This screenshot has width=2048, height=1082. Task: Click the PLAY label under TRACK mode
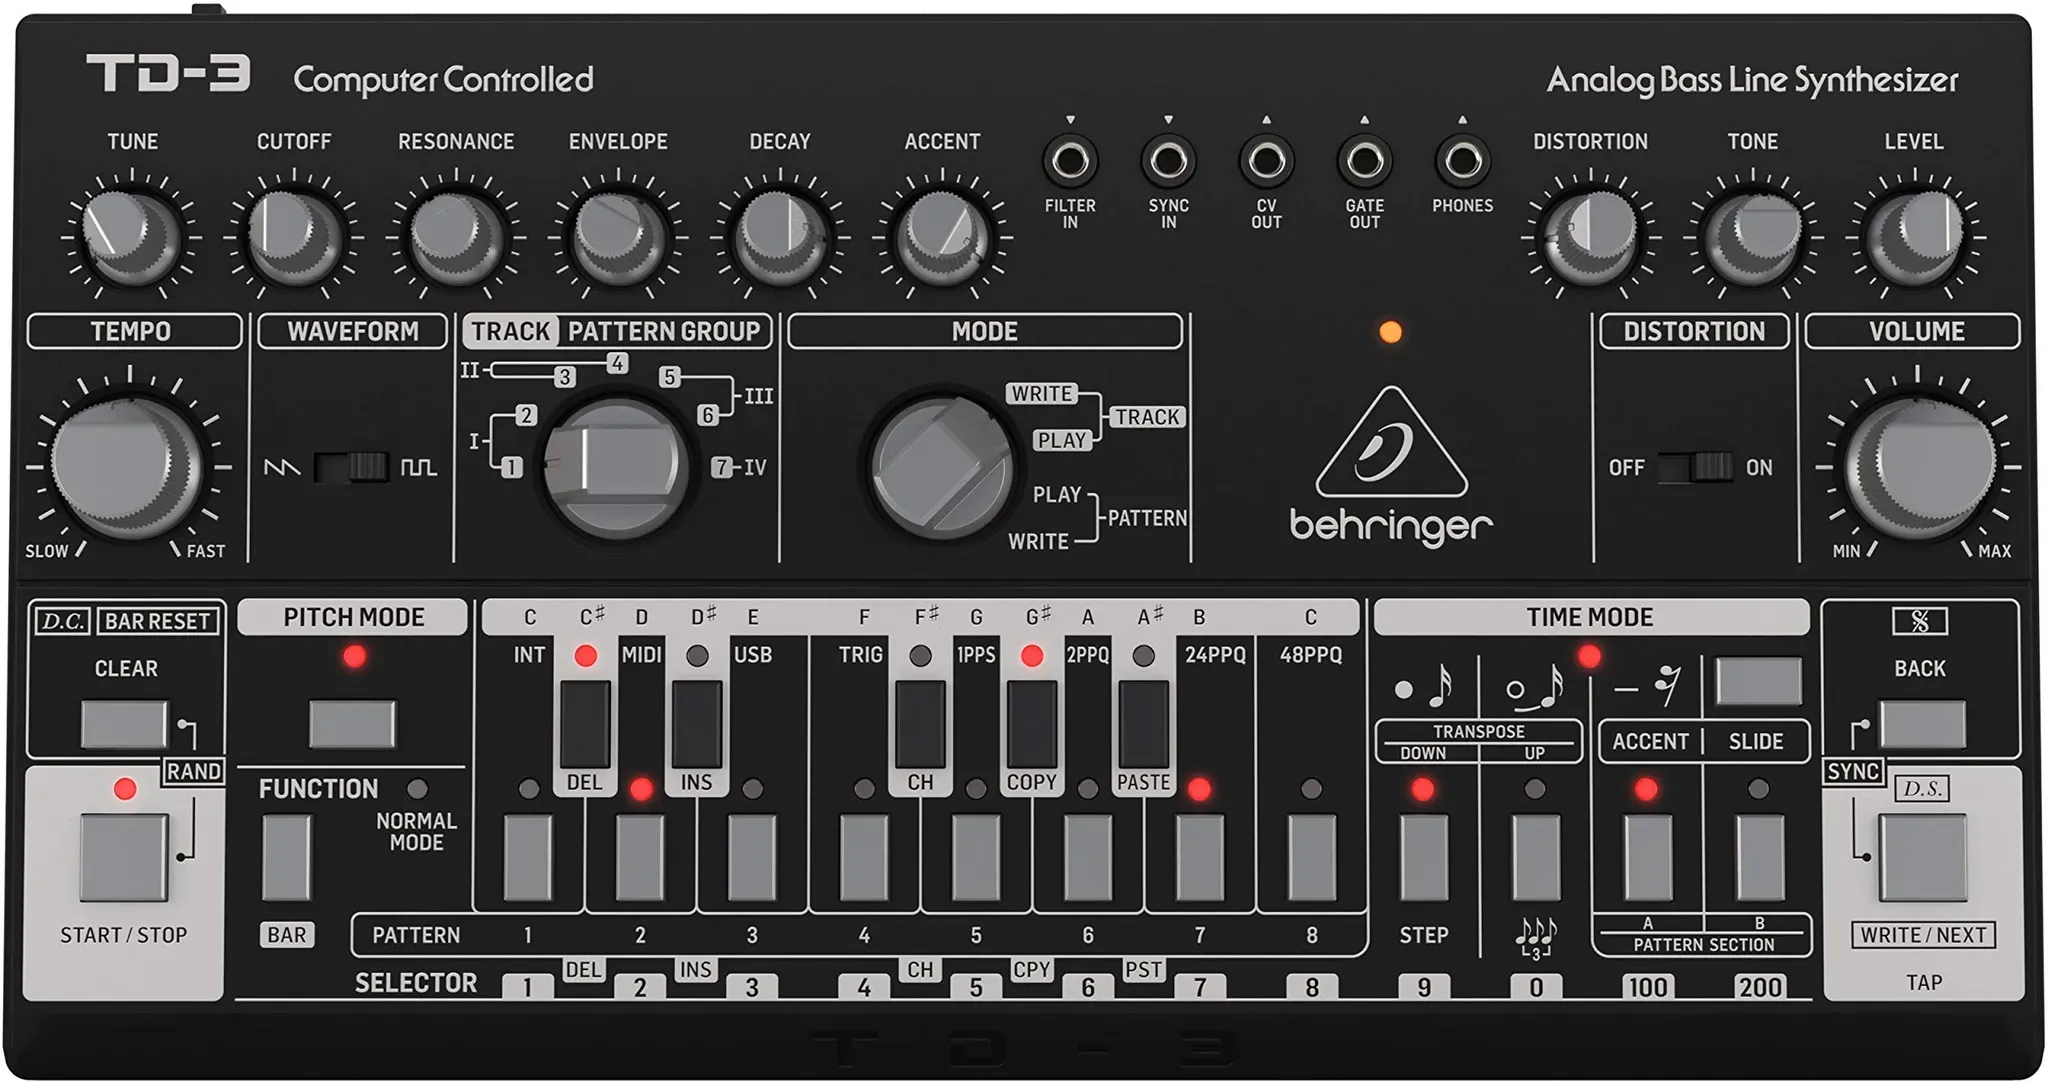pyautogui.click(x=1061, y=440)
